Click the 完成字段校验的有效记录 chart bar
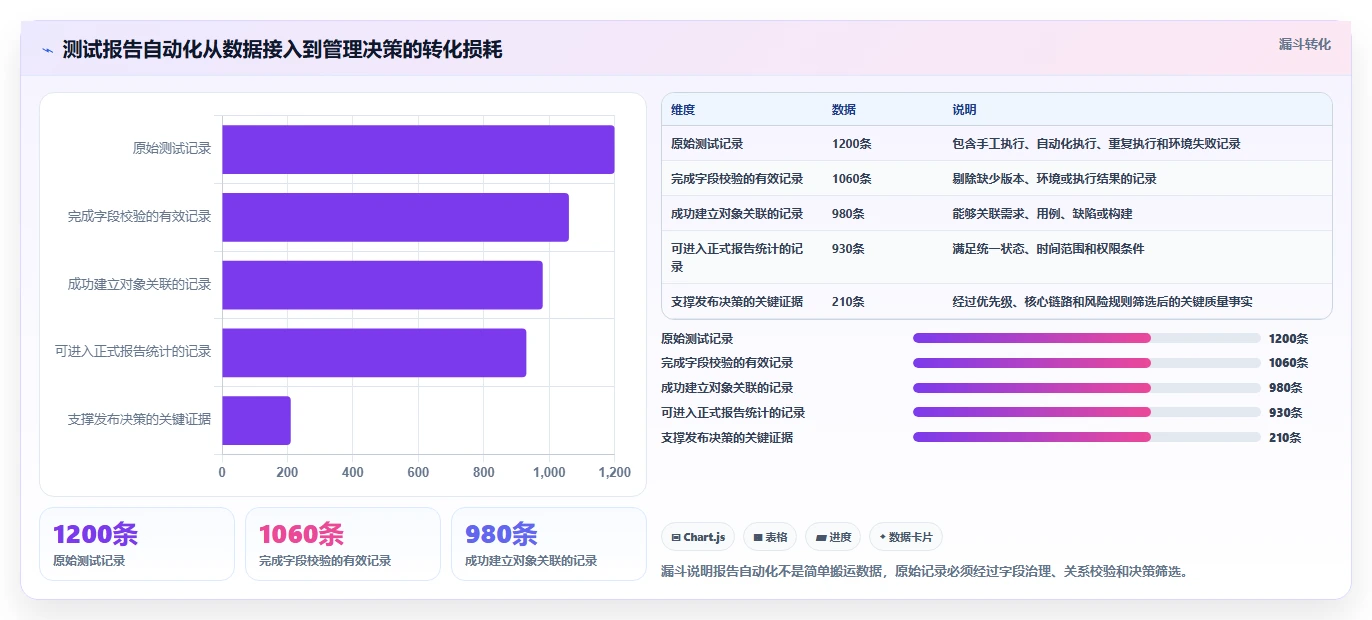1372x620 pixels. click(395, 217)
